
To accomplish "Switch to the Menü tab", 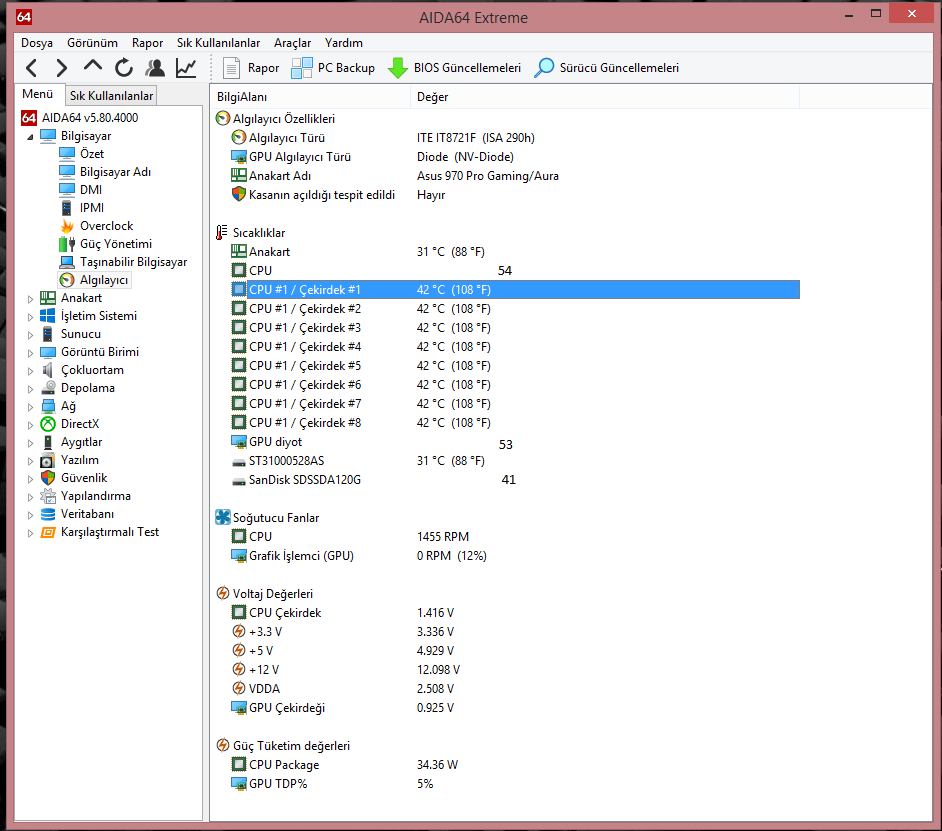I will (x=38, y=94).
